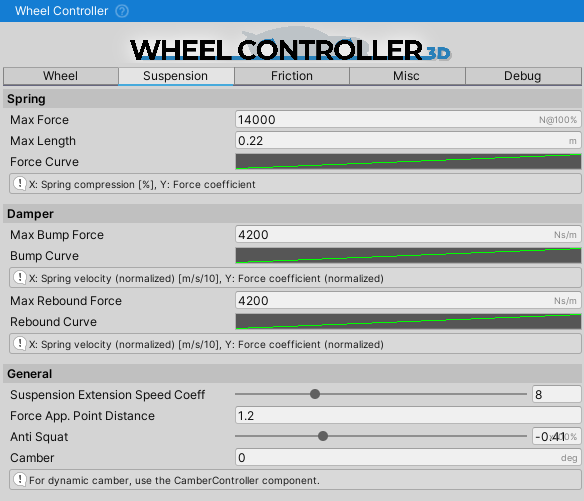Click the General section header
This screenshot has width=584, height=501.
click(292, 374)
